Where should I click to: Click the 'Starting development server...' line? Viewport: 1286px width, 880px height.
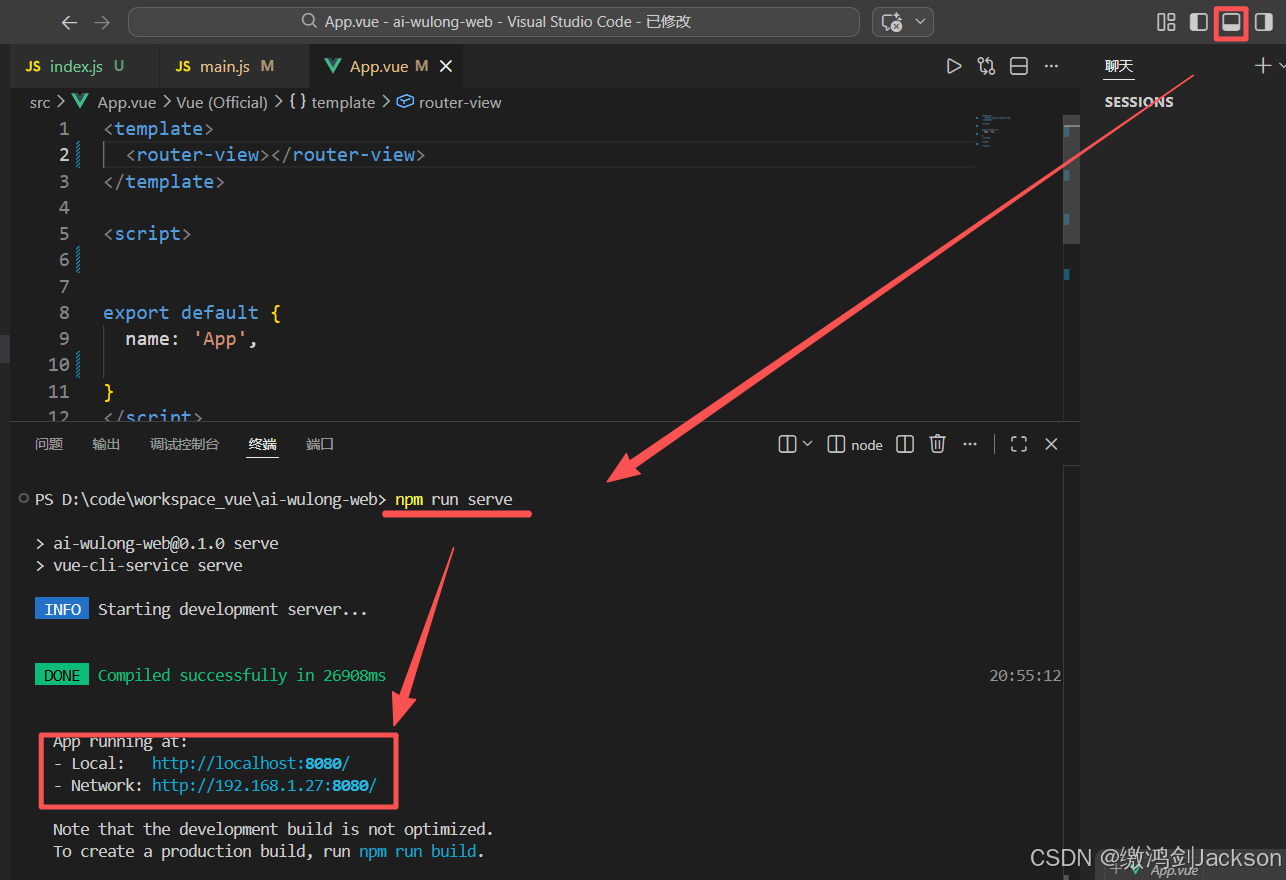(233, 609)
